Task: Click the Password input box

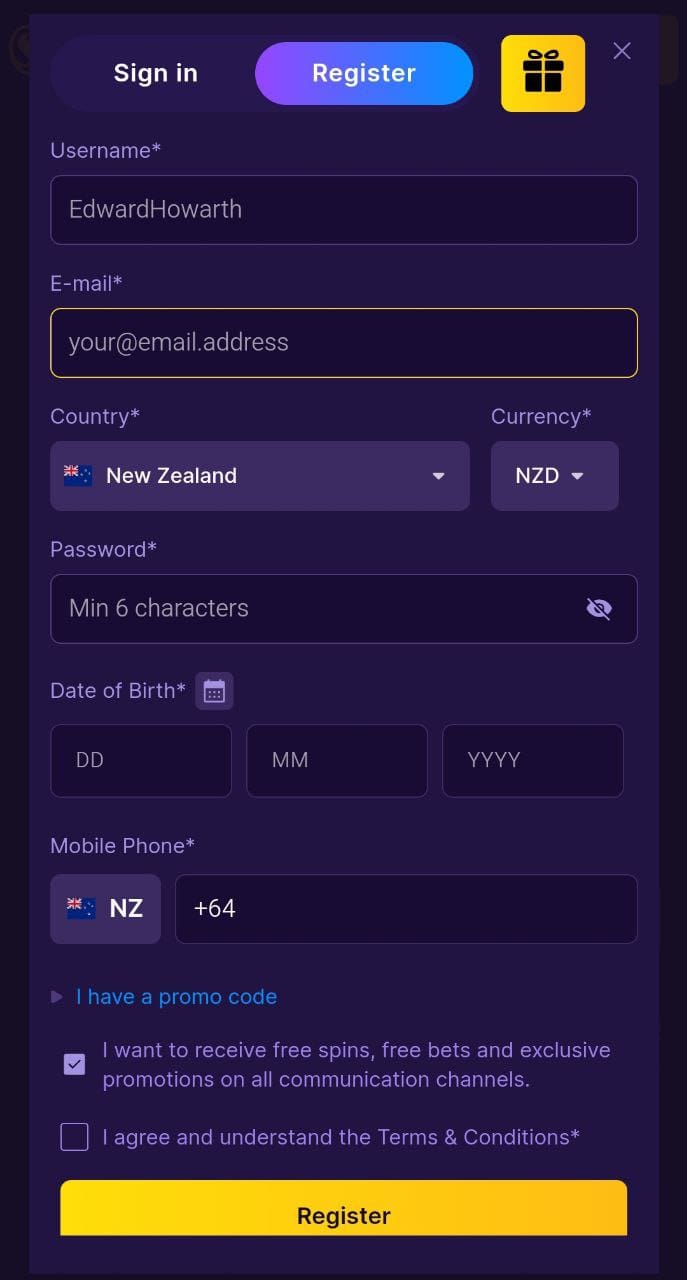Action: [310, 609]
